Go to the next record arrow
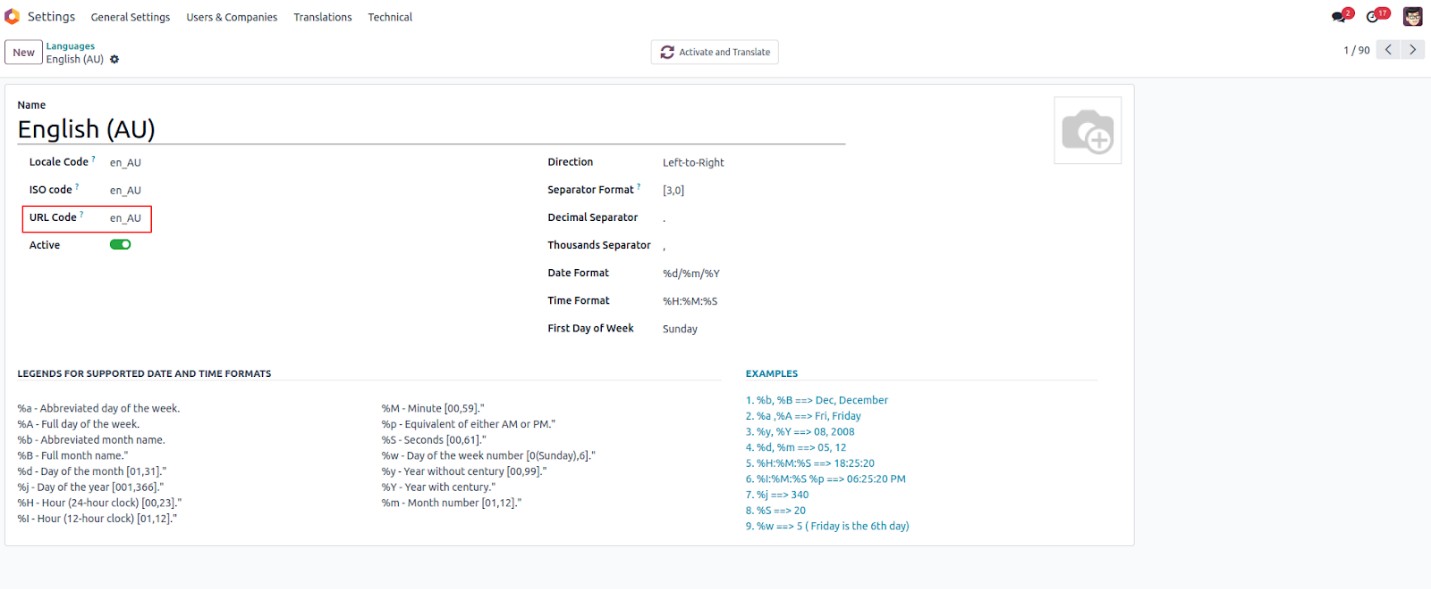This screenshot has height=589, width=1431. coord(1413,50)
